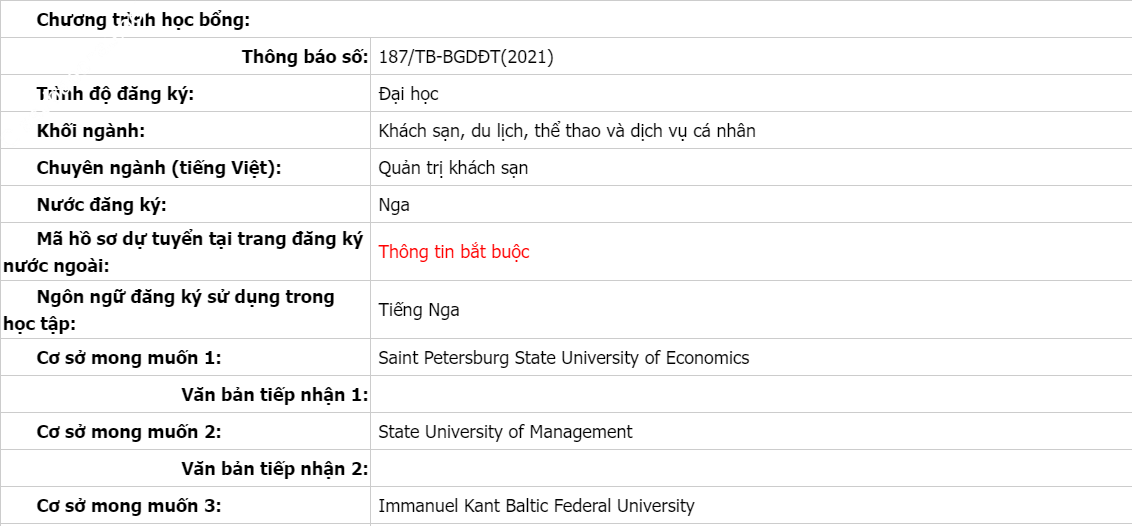Click the 'Khối ngành:' label
Viewport: 1132px width, 526px height.
pyautogui.click(x=91, y=131)
